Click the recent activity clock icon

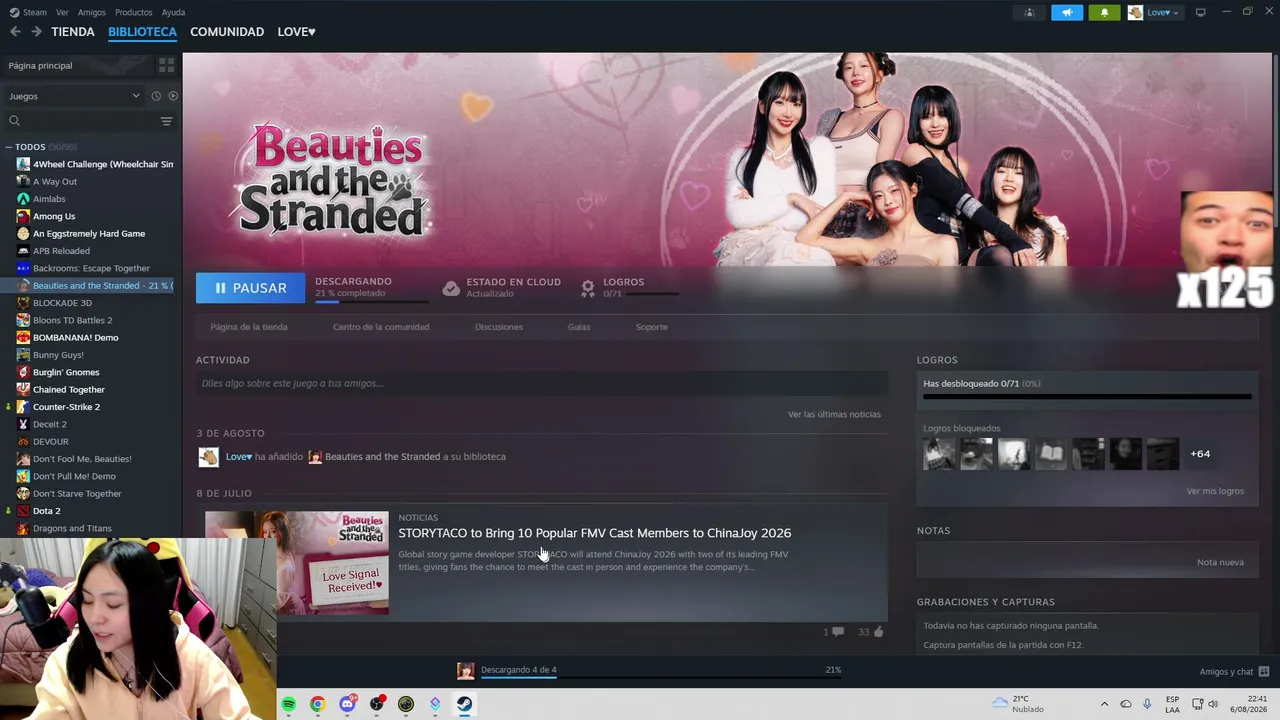(156, 96)
